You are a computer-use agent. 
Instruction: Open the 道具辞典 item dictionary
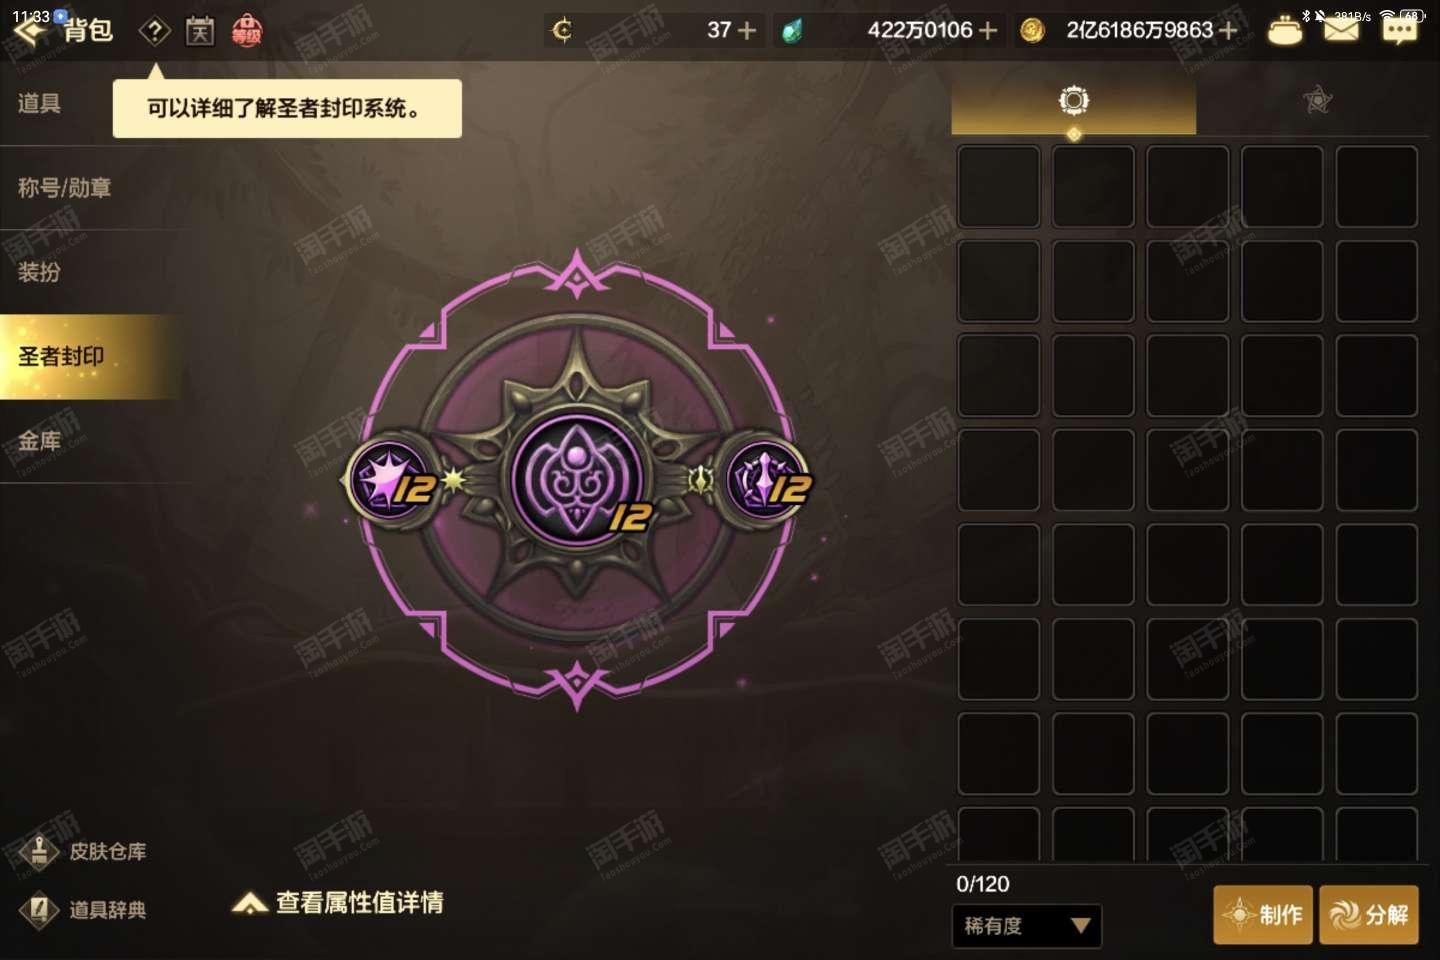coord(84,910)
